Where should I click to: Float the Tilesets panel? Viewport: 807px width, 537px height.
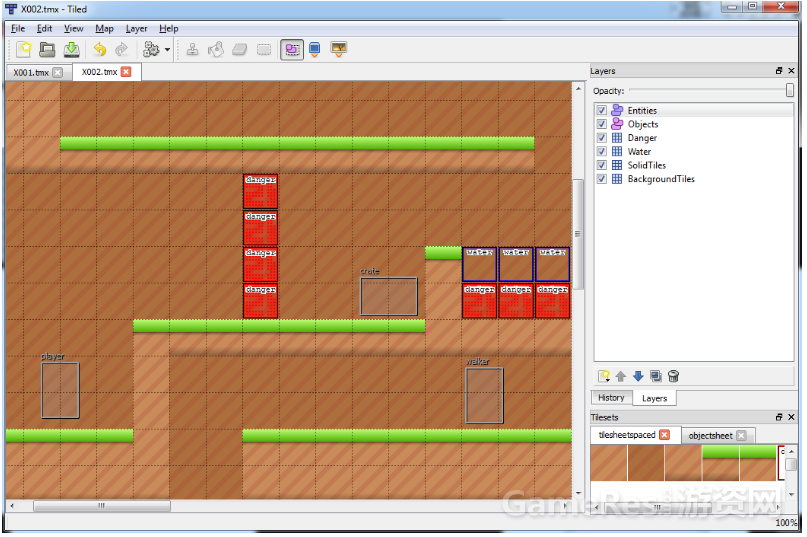tap(779, 417)
